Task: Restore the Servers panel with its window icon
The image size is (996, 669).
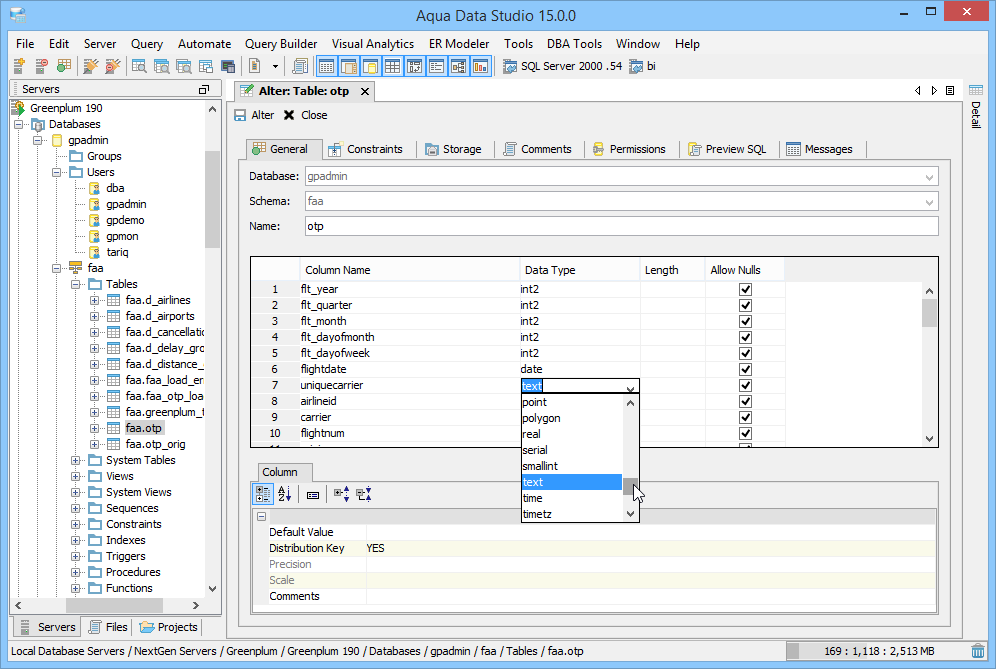Action: point(204,90)
